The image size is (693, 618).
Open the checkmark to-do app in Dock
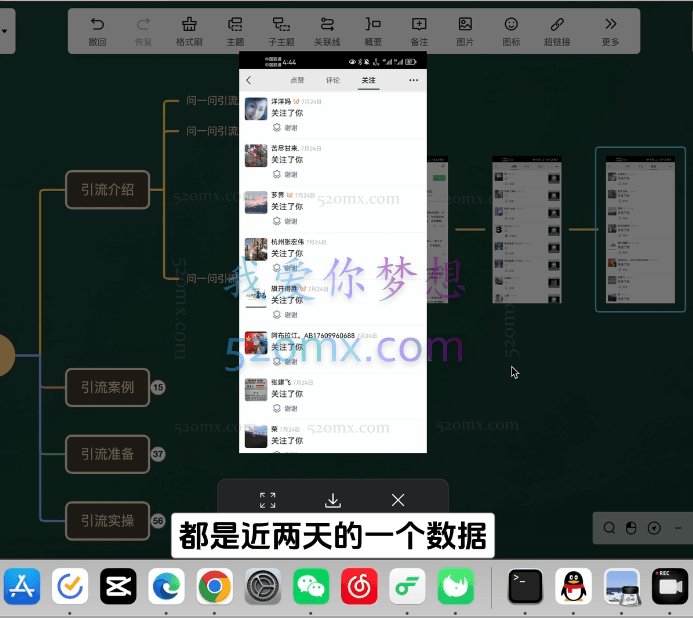pos(70,586)
